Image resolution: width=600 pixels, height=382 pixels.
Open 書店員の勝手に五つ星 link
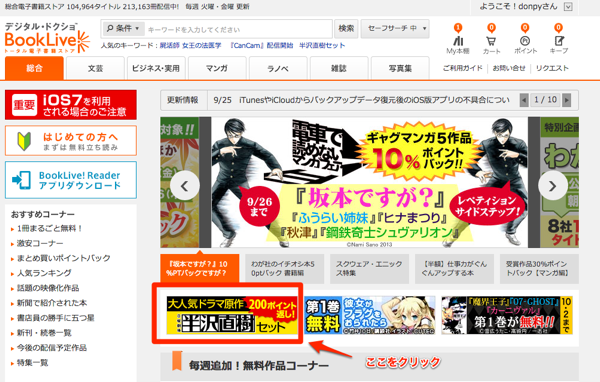tap(55, 318)
